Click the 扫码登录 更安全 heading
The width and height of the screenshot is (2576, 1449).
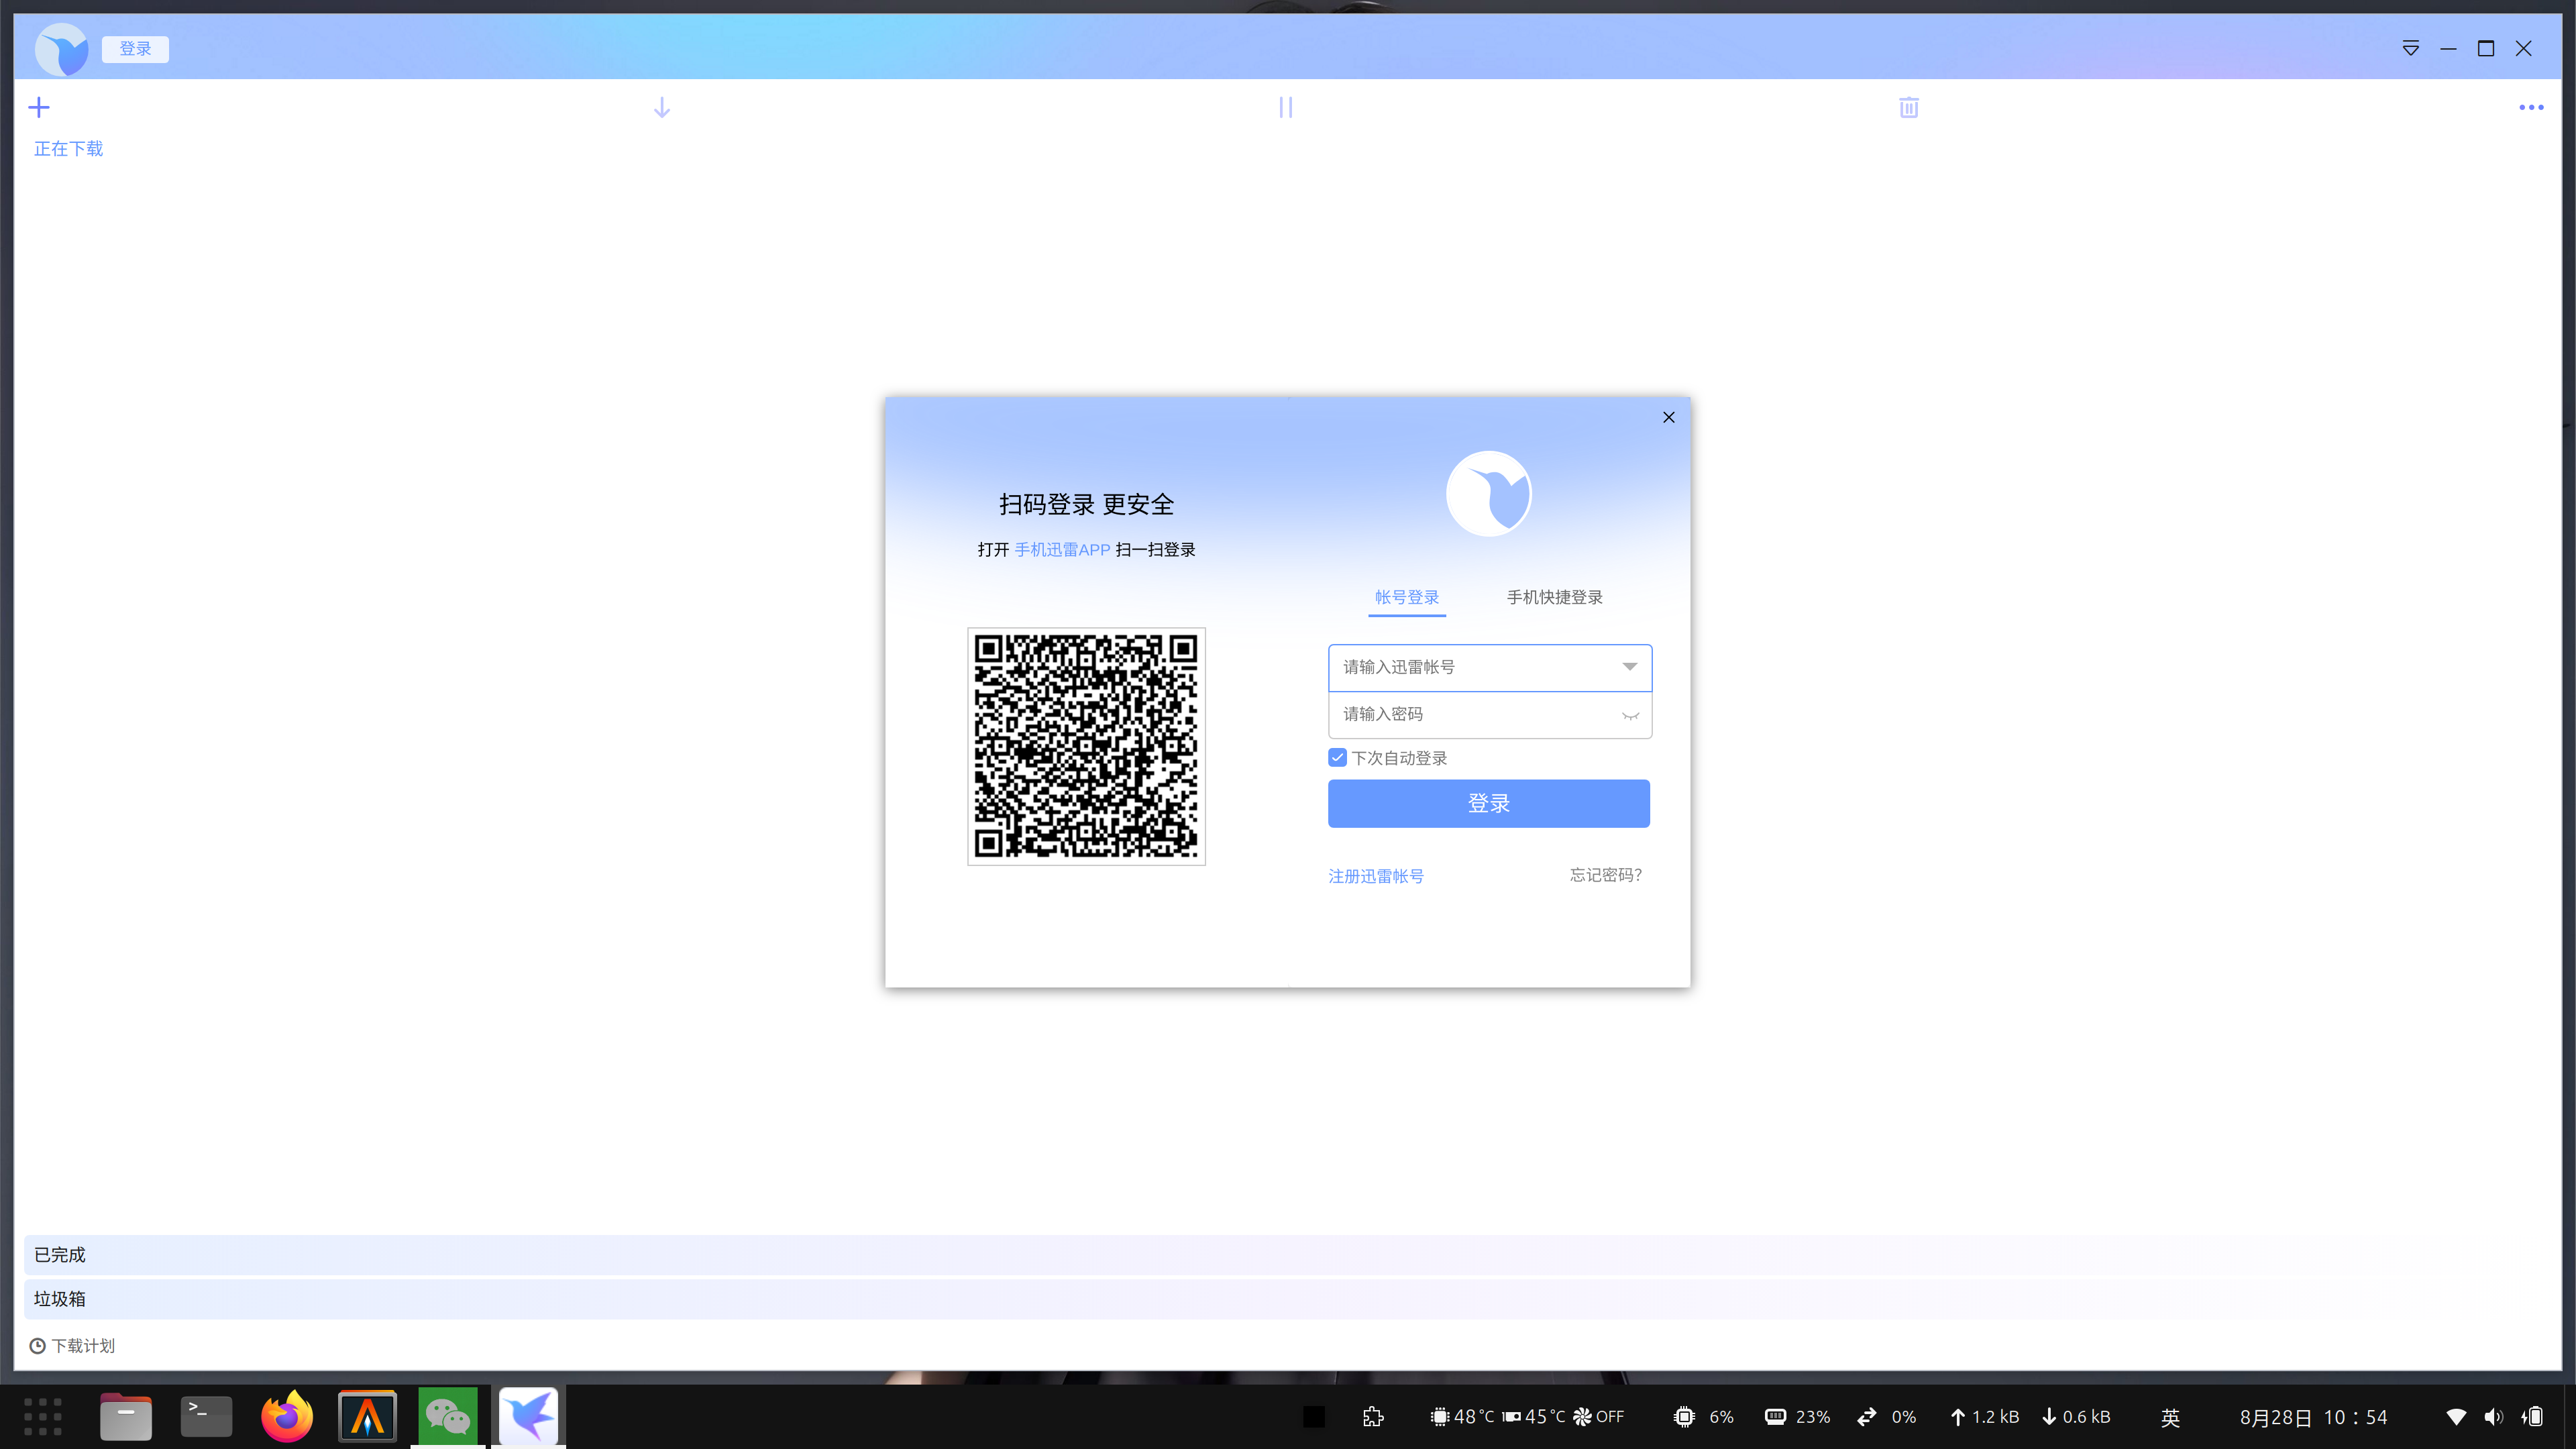[1086, 504]
